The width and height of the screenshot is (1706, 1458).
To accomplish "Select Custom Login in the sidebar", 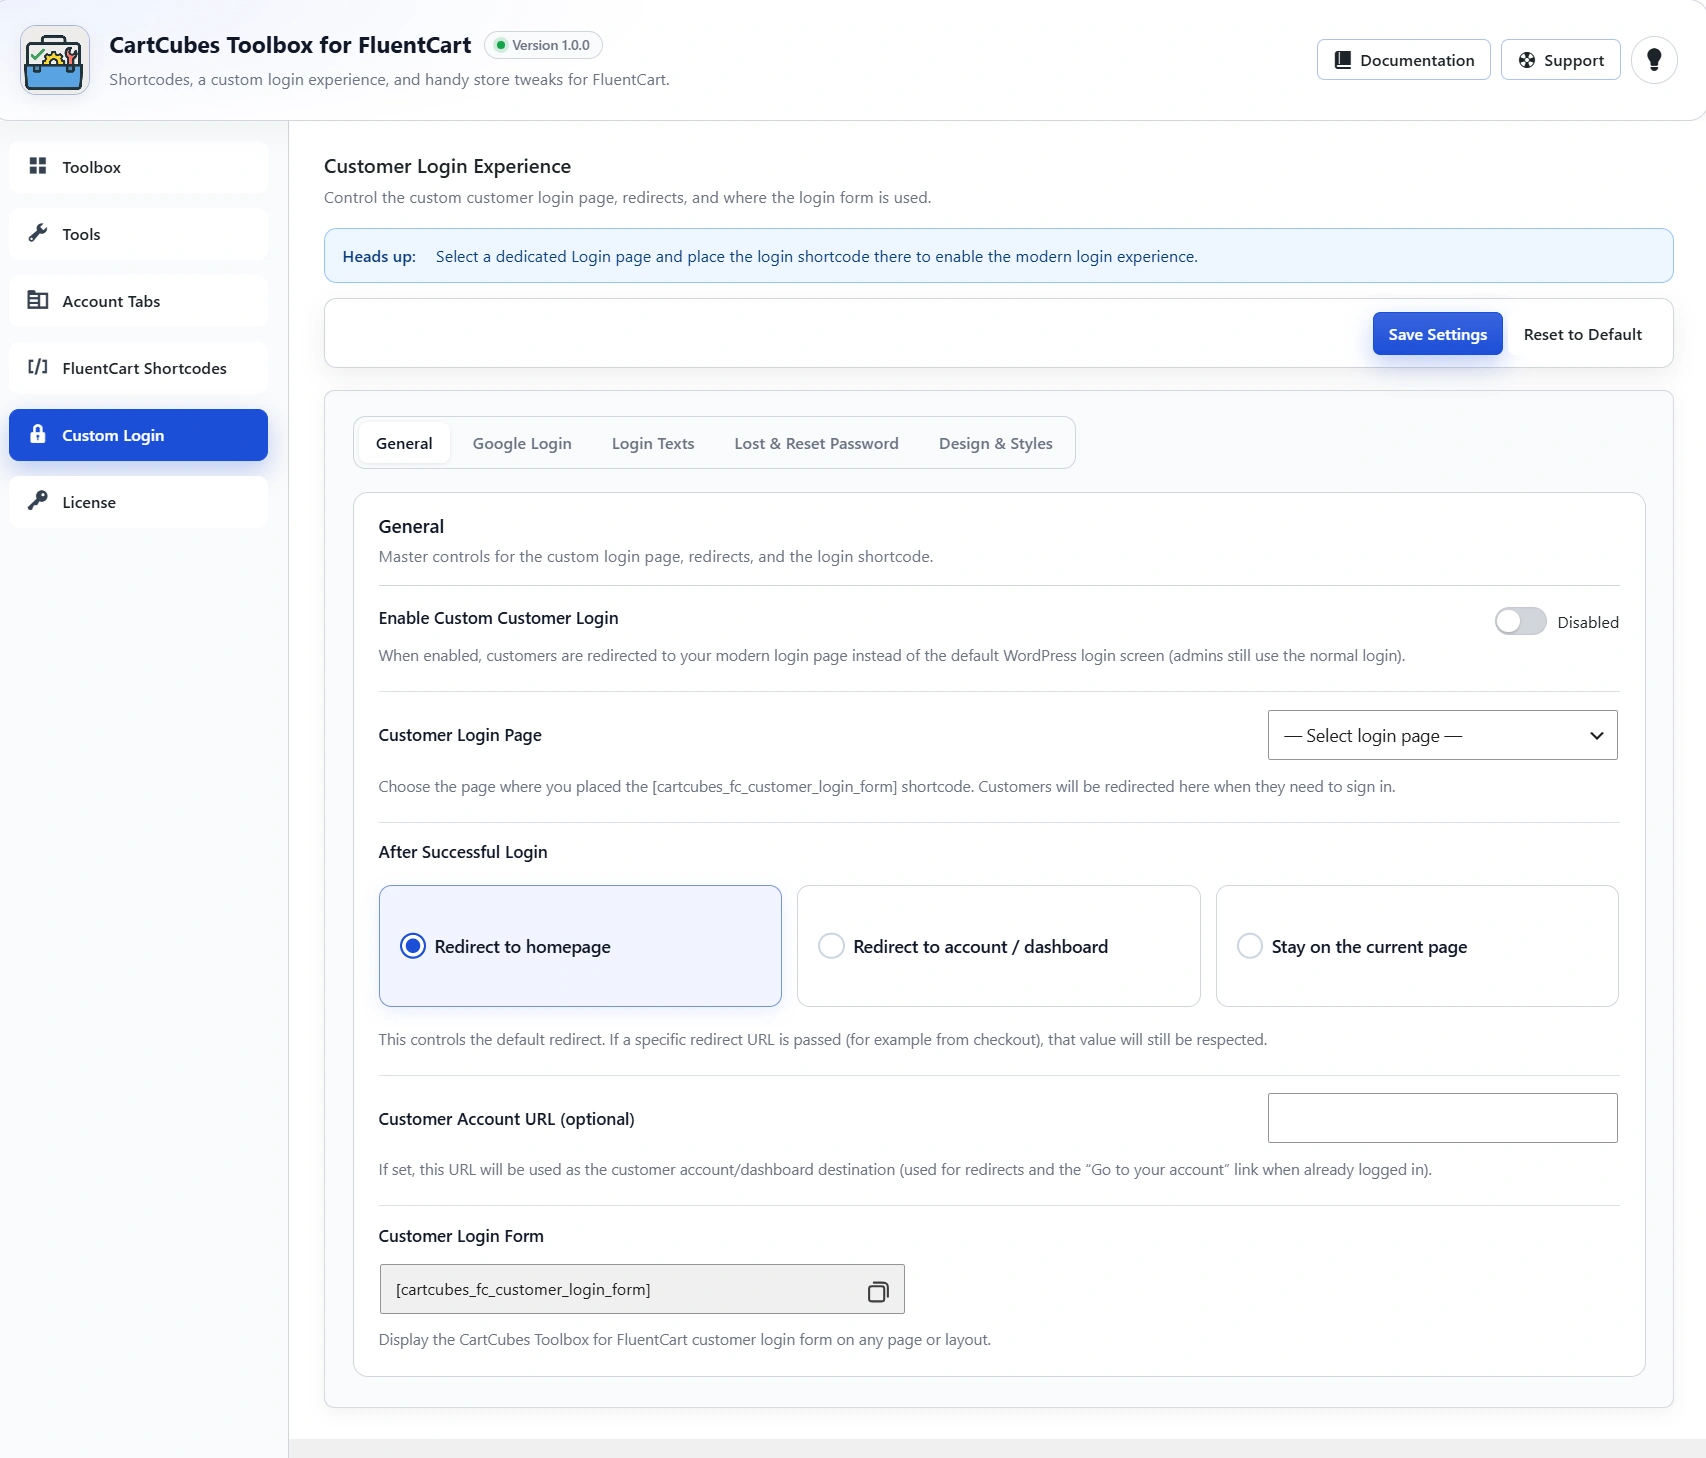I will coord(139,435).
